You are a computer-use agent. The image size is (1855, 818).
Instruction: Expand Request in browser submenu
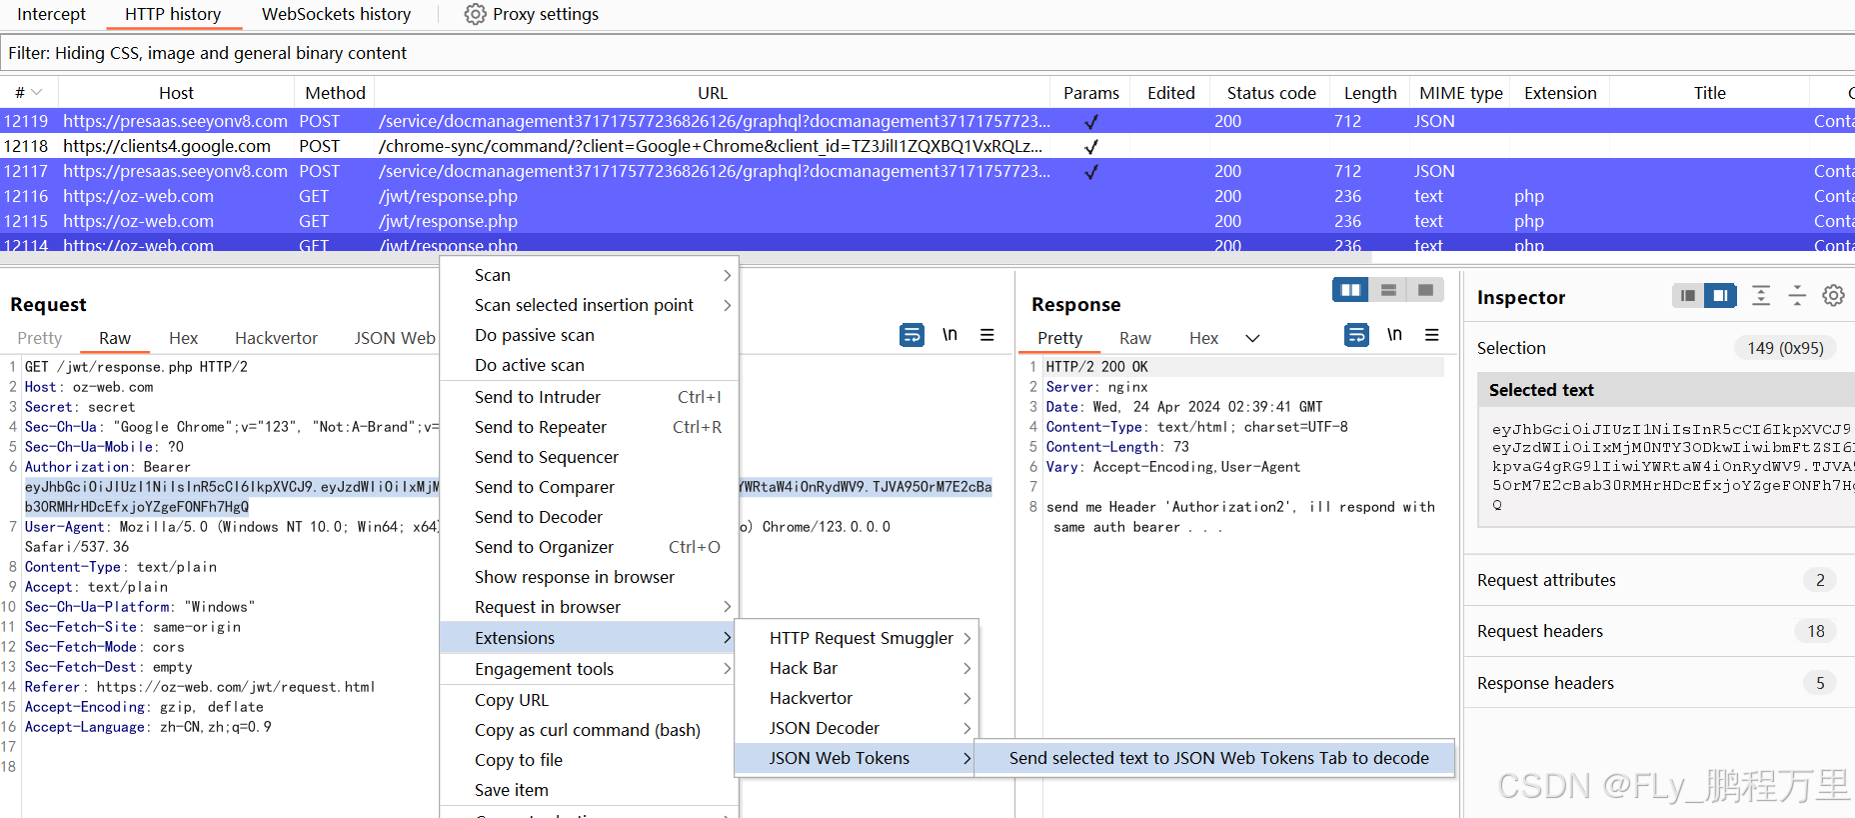click(x=727, y=607)
